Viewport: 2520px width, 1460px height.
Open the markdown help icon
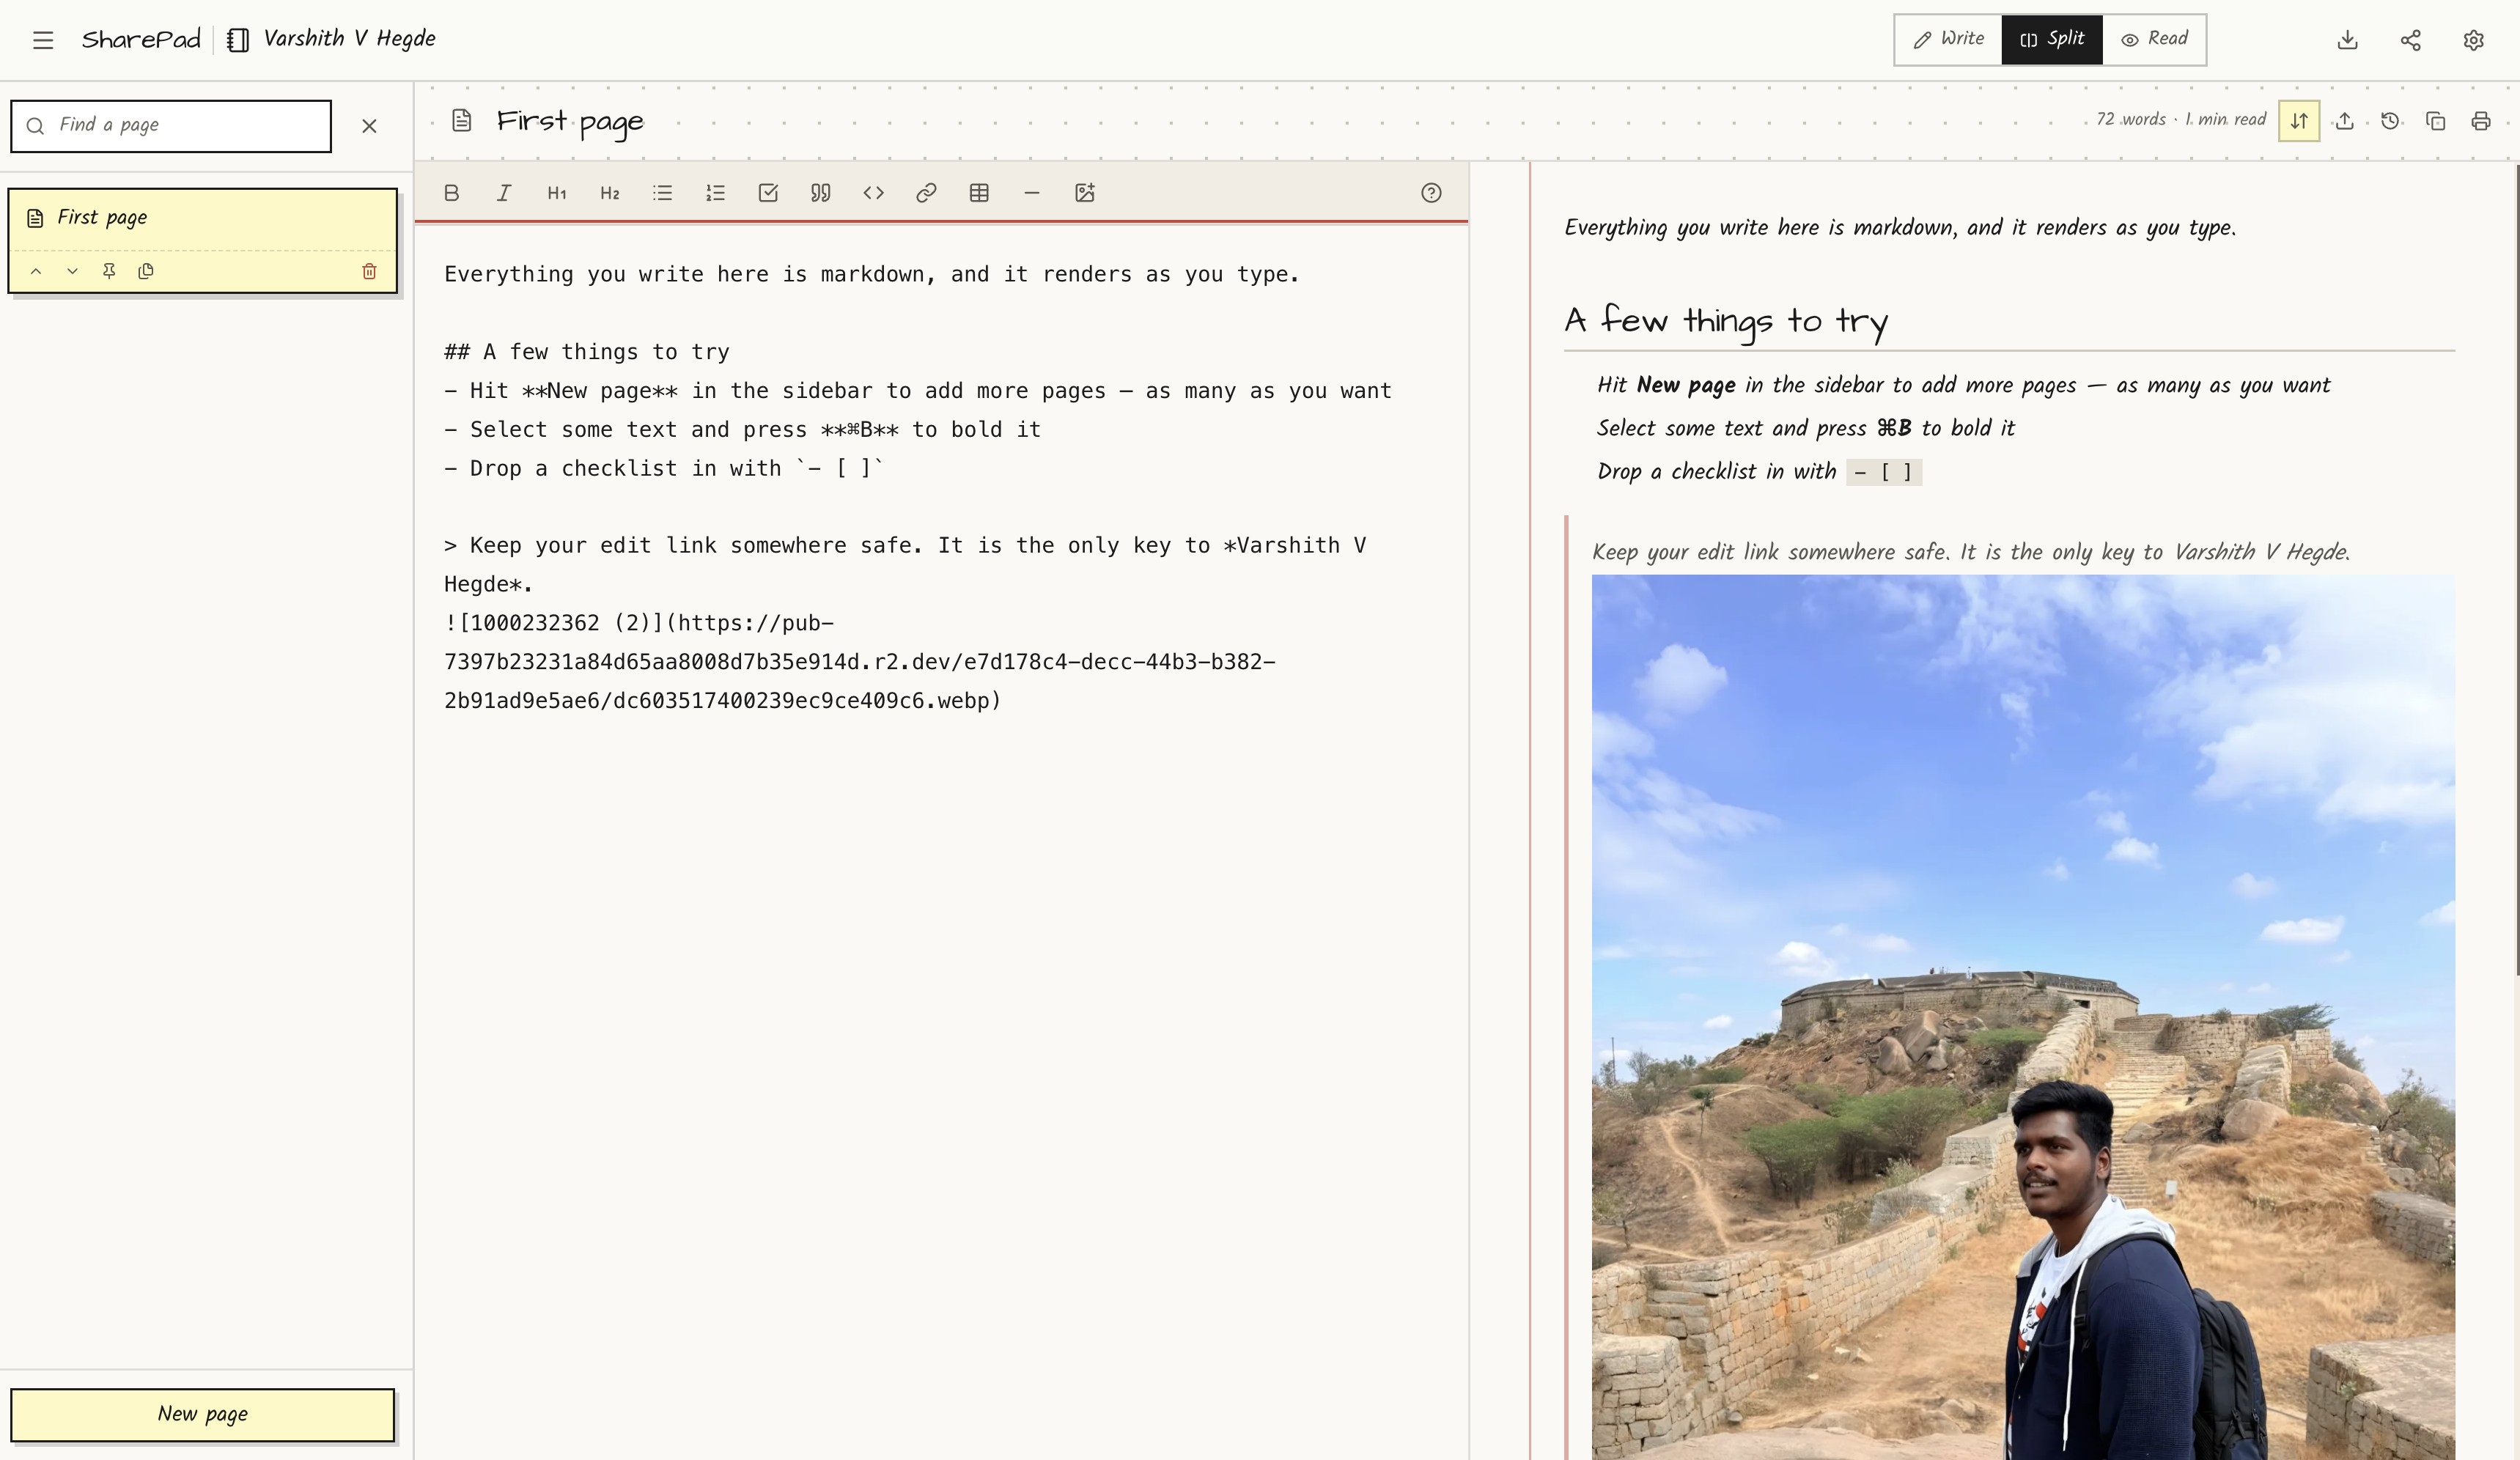pyautogui.click(x=1431, y=193)
